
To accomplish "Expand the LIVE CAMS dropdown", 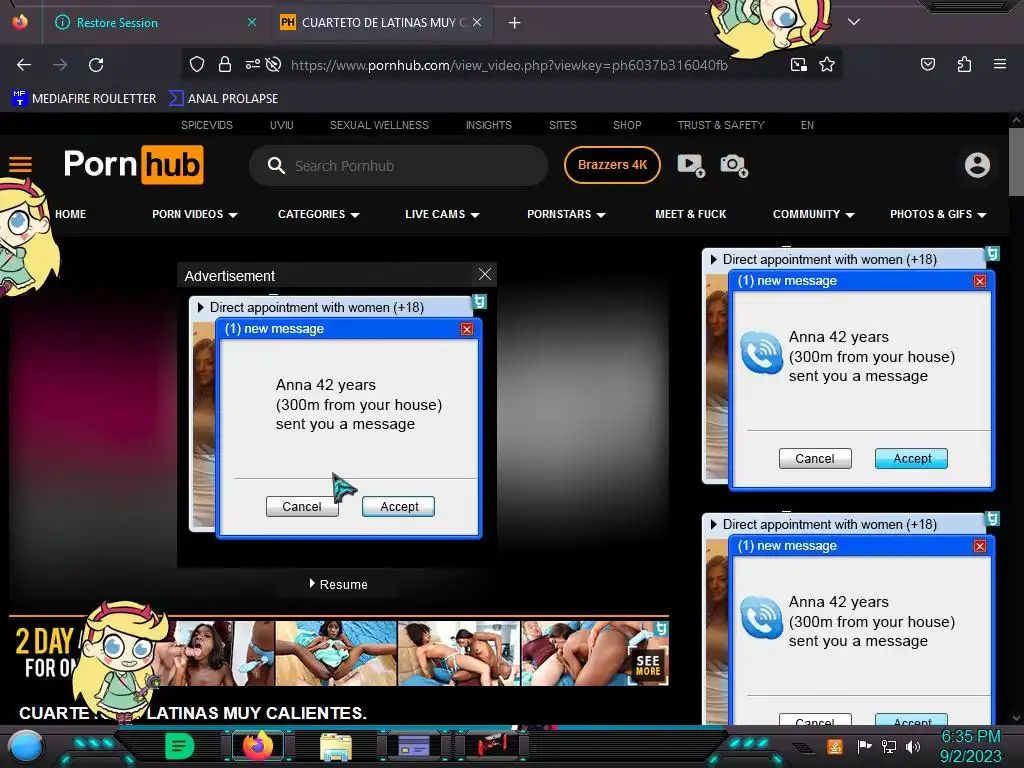I will (442, 214).
